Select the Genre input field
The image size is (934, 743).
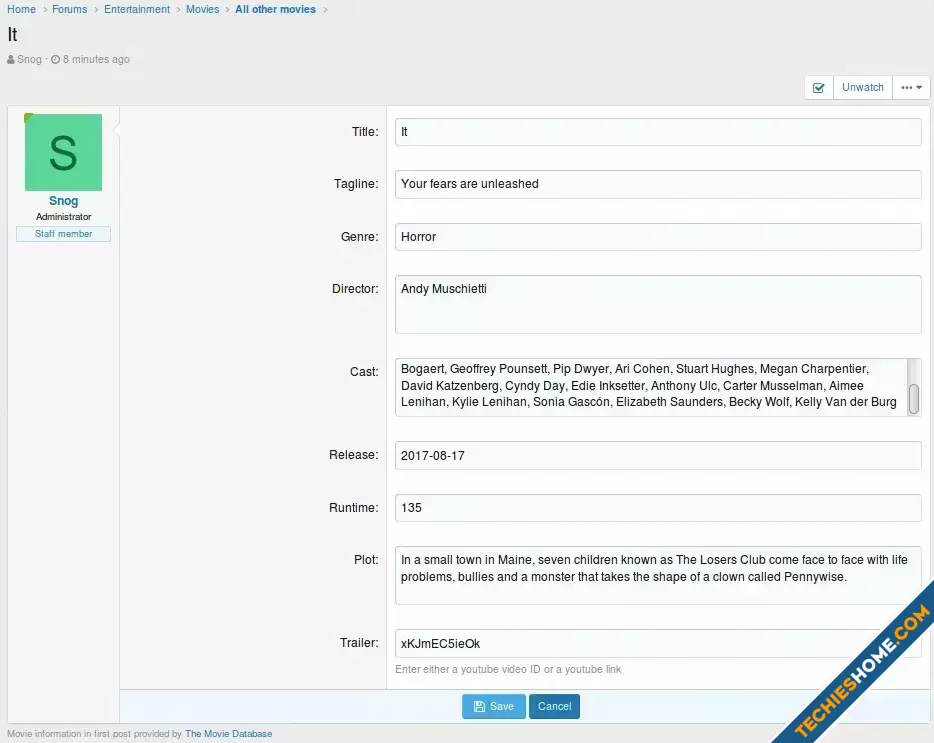coord(658,237)
